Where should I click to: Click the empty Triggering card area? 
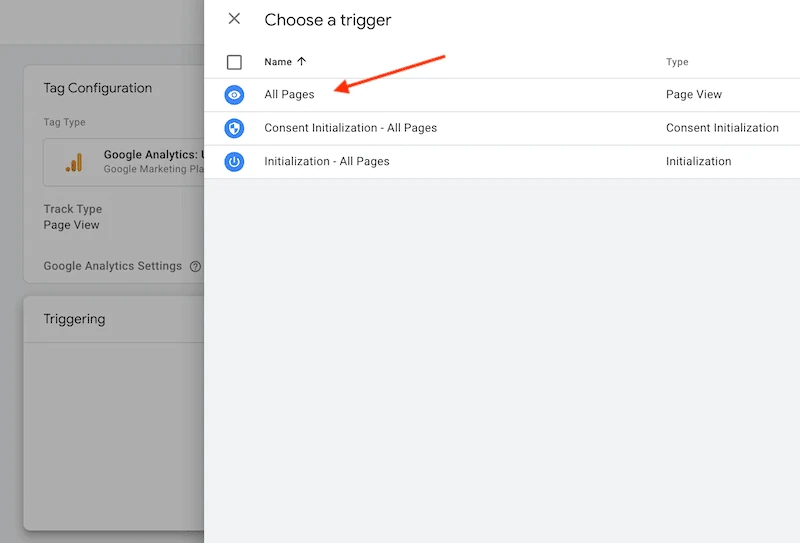coord(114,436)
